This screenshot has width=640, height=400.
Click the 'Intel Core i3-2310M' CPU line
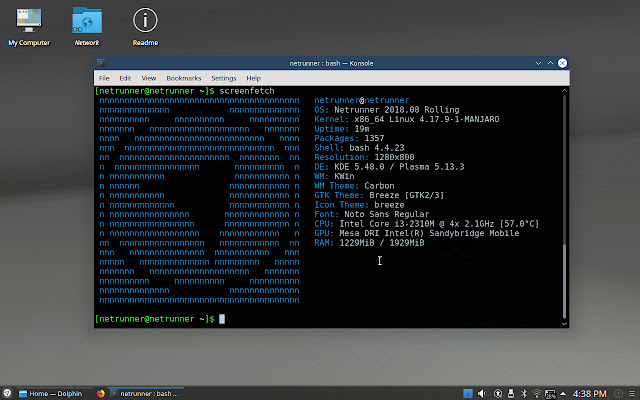tap(427, 224)
